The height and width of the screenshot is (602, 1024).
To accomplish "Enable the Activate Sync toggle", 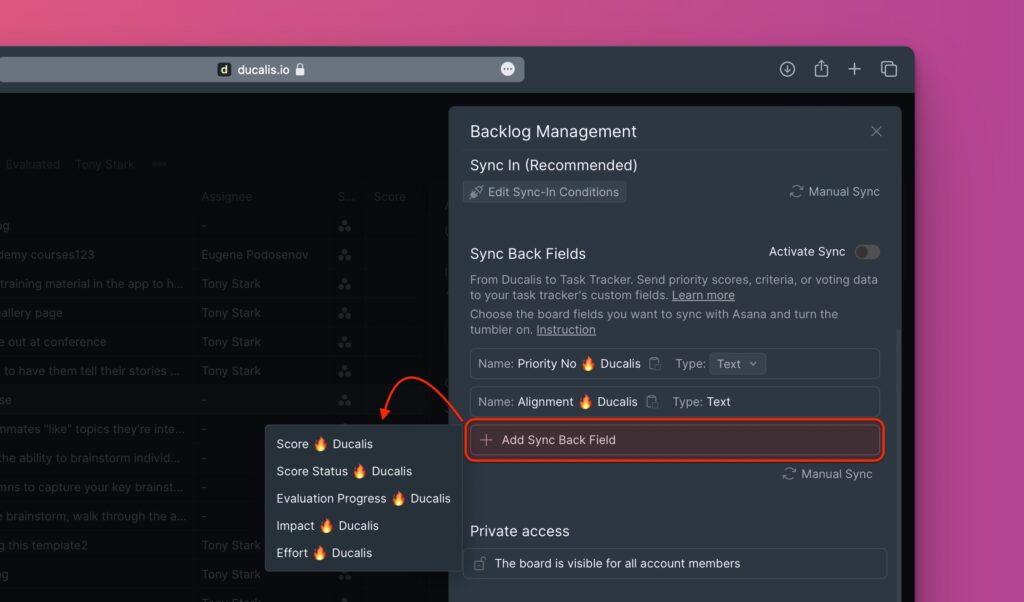I will 867,252.
